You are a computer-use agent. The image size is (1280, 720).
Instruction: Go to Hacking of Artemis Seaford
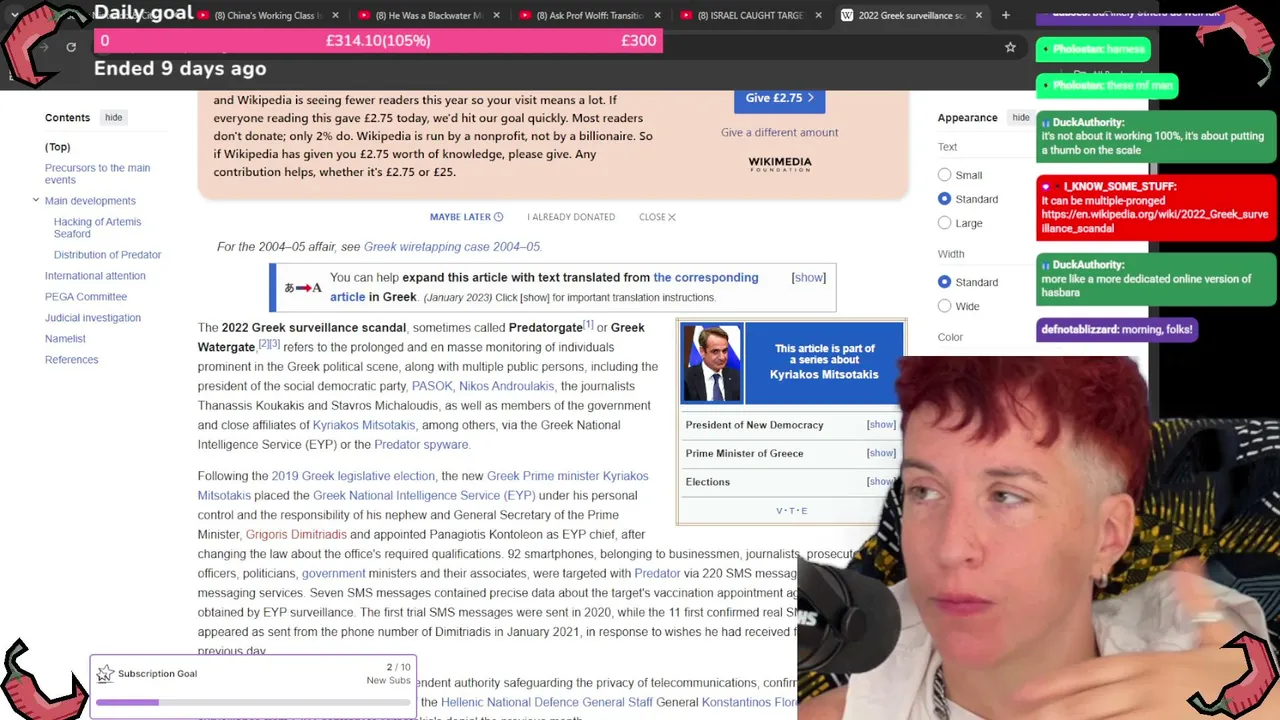pos(97,228)
